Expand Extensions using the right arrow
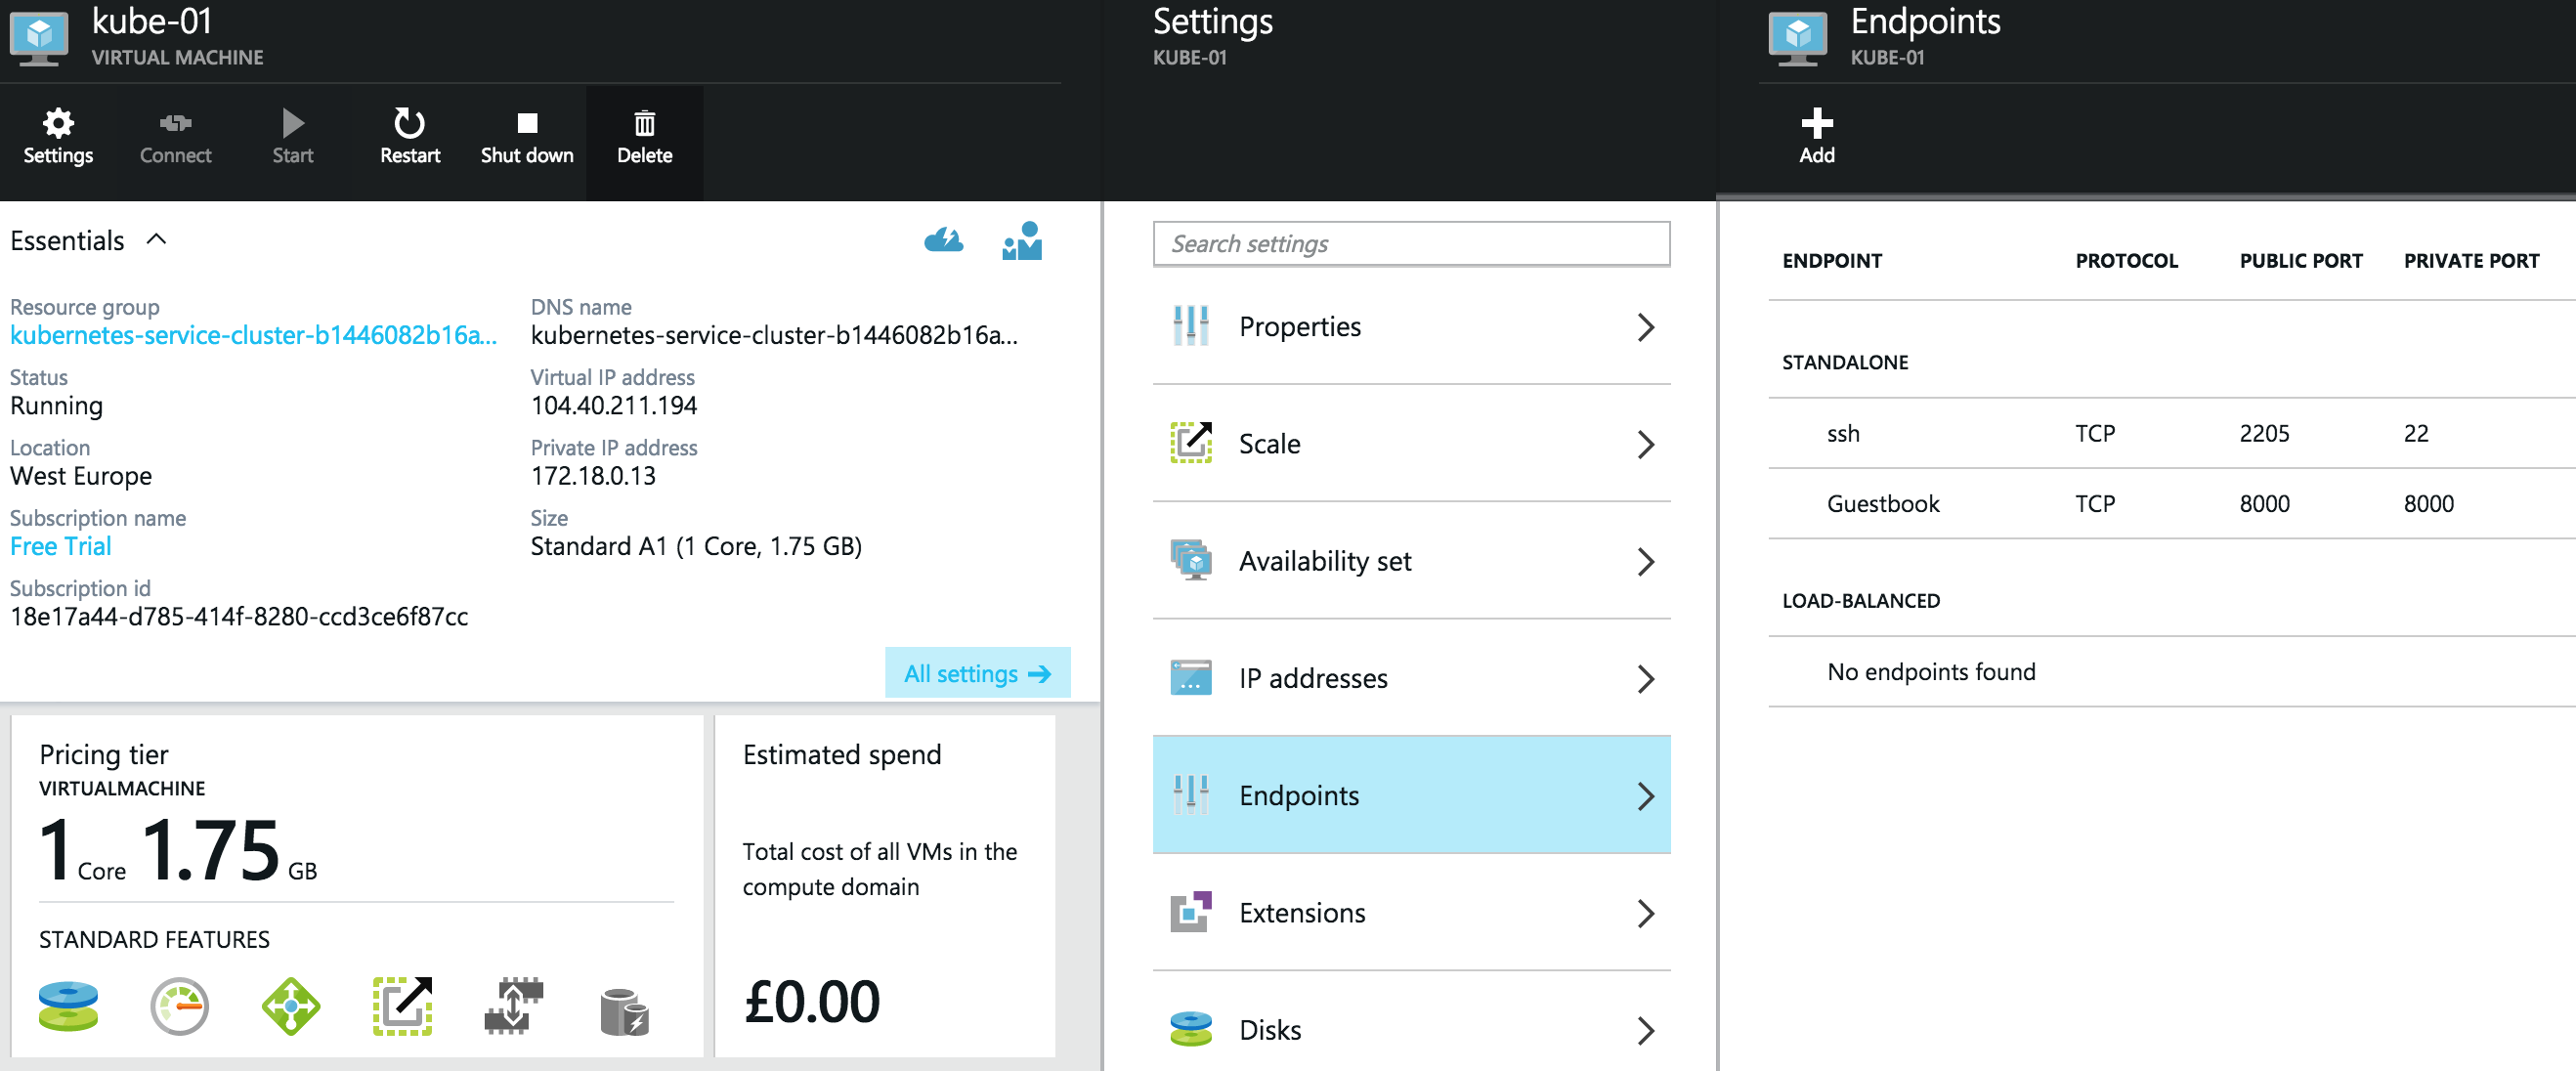Screen dimensions: 2576x1071 pos(1646,913)
